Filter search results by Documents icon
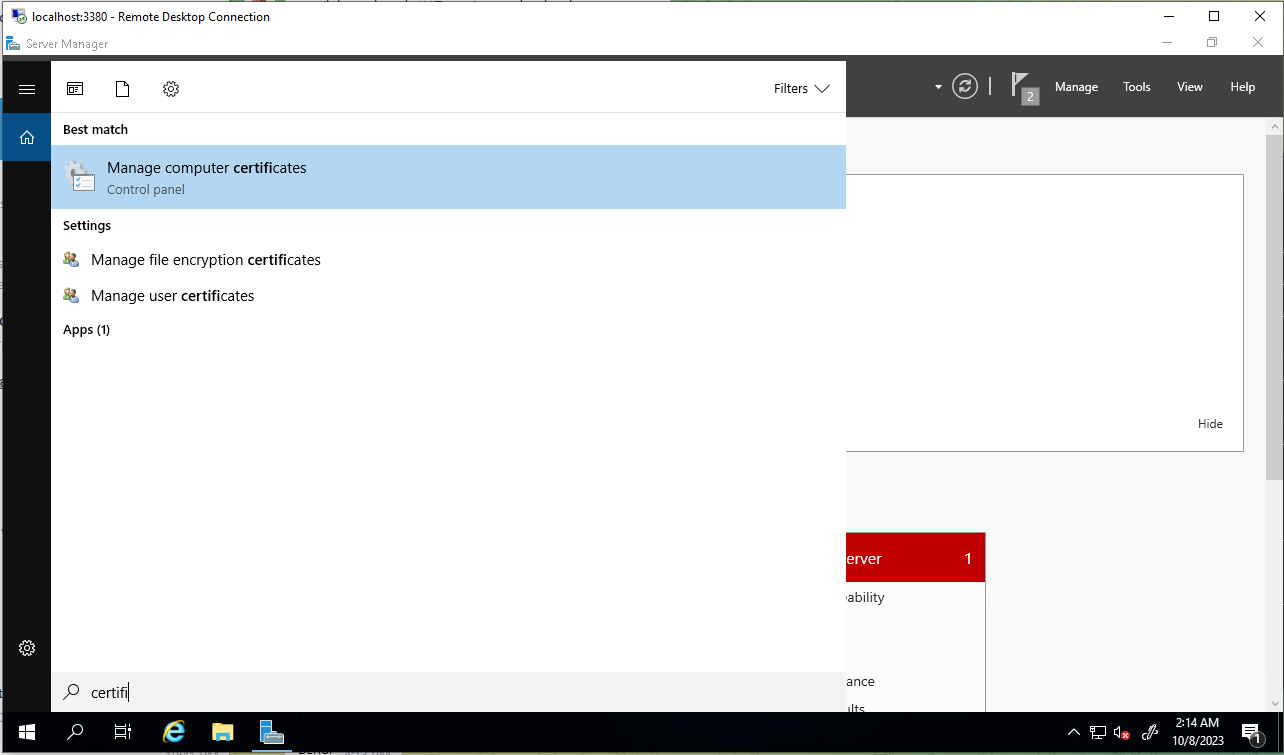 (x=123, y=89)
